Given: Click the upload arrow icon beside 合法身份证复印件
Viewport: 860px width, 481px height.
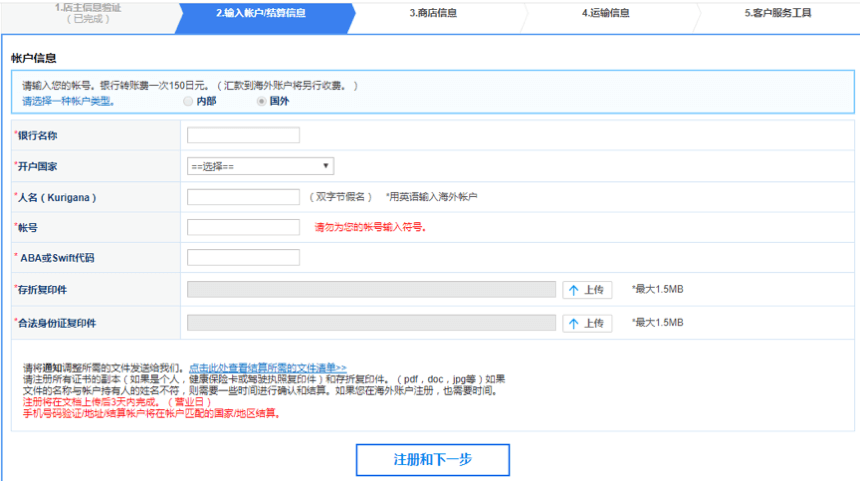Looking at the screenshot, I should point(574,323).
